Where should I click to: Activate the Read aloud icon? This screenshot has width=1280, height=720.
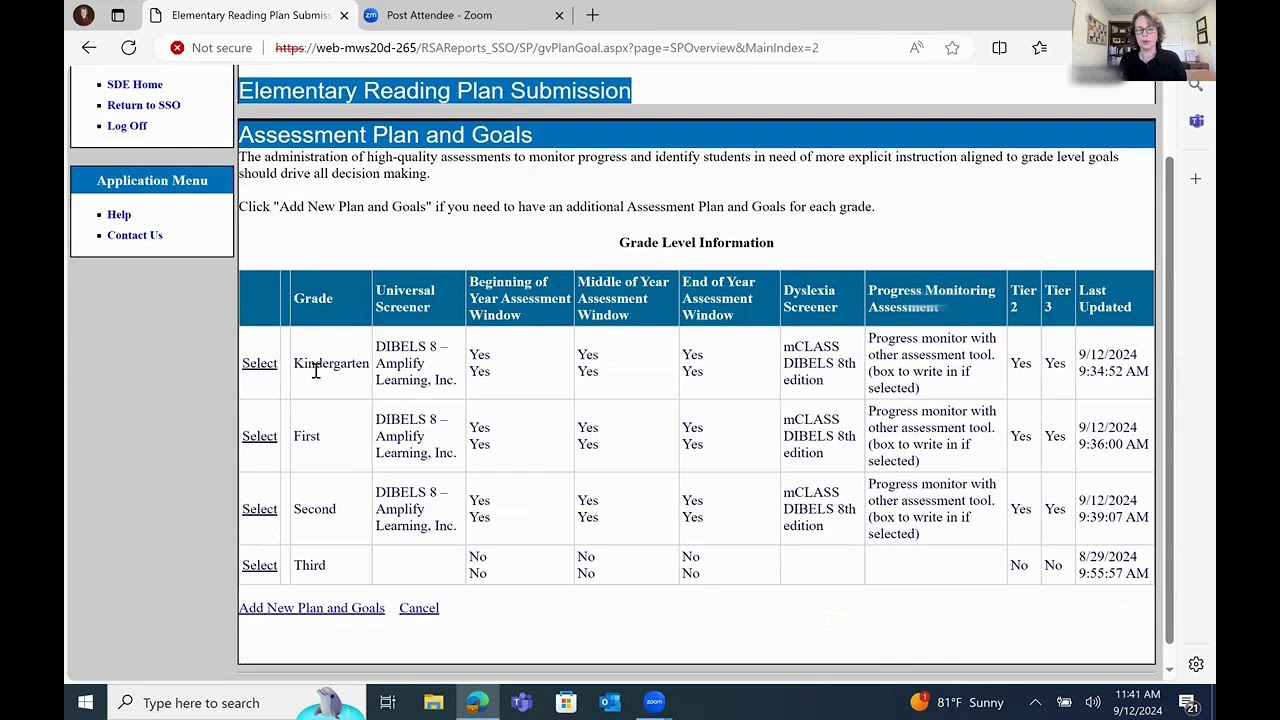click(x=916, y=47)
